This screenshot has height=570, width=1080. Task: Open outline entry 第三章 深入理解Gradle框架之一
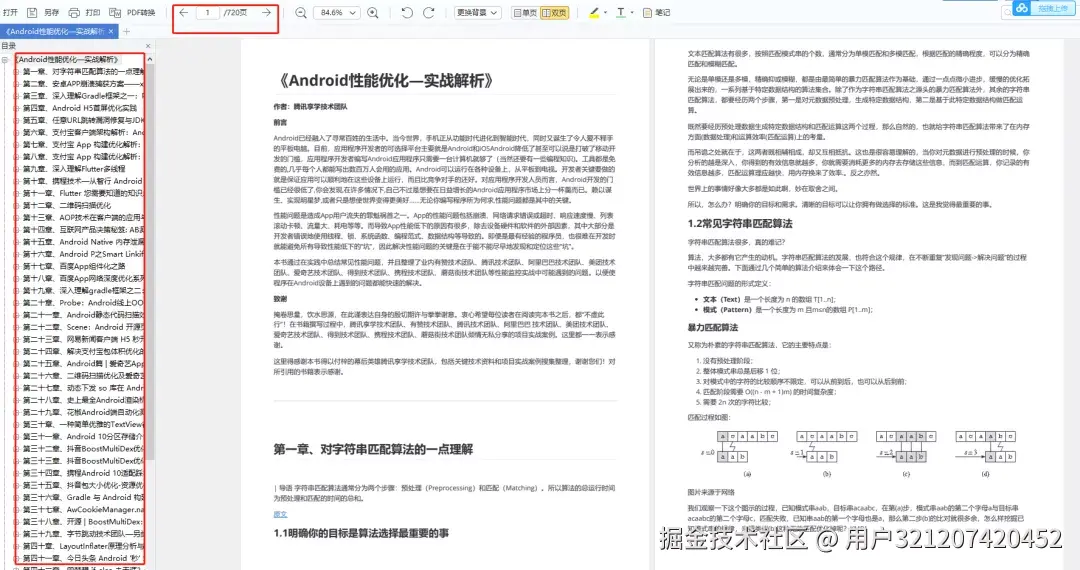coord(83,96)
